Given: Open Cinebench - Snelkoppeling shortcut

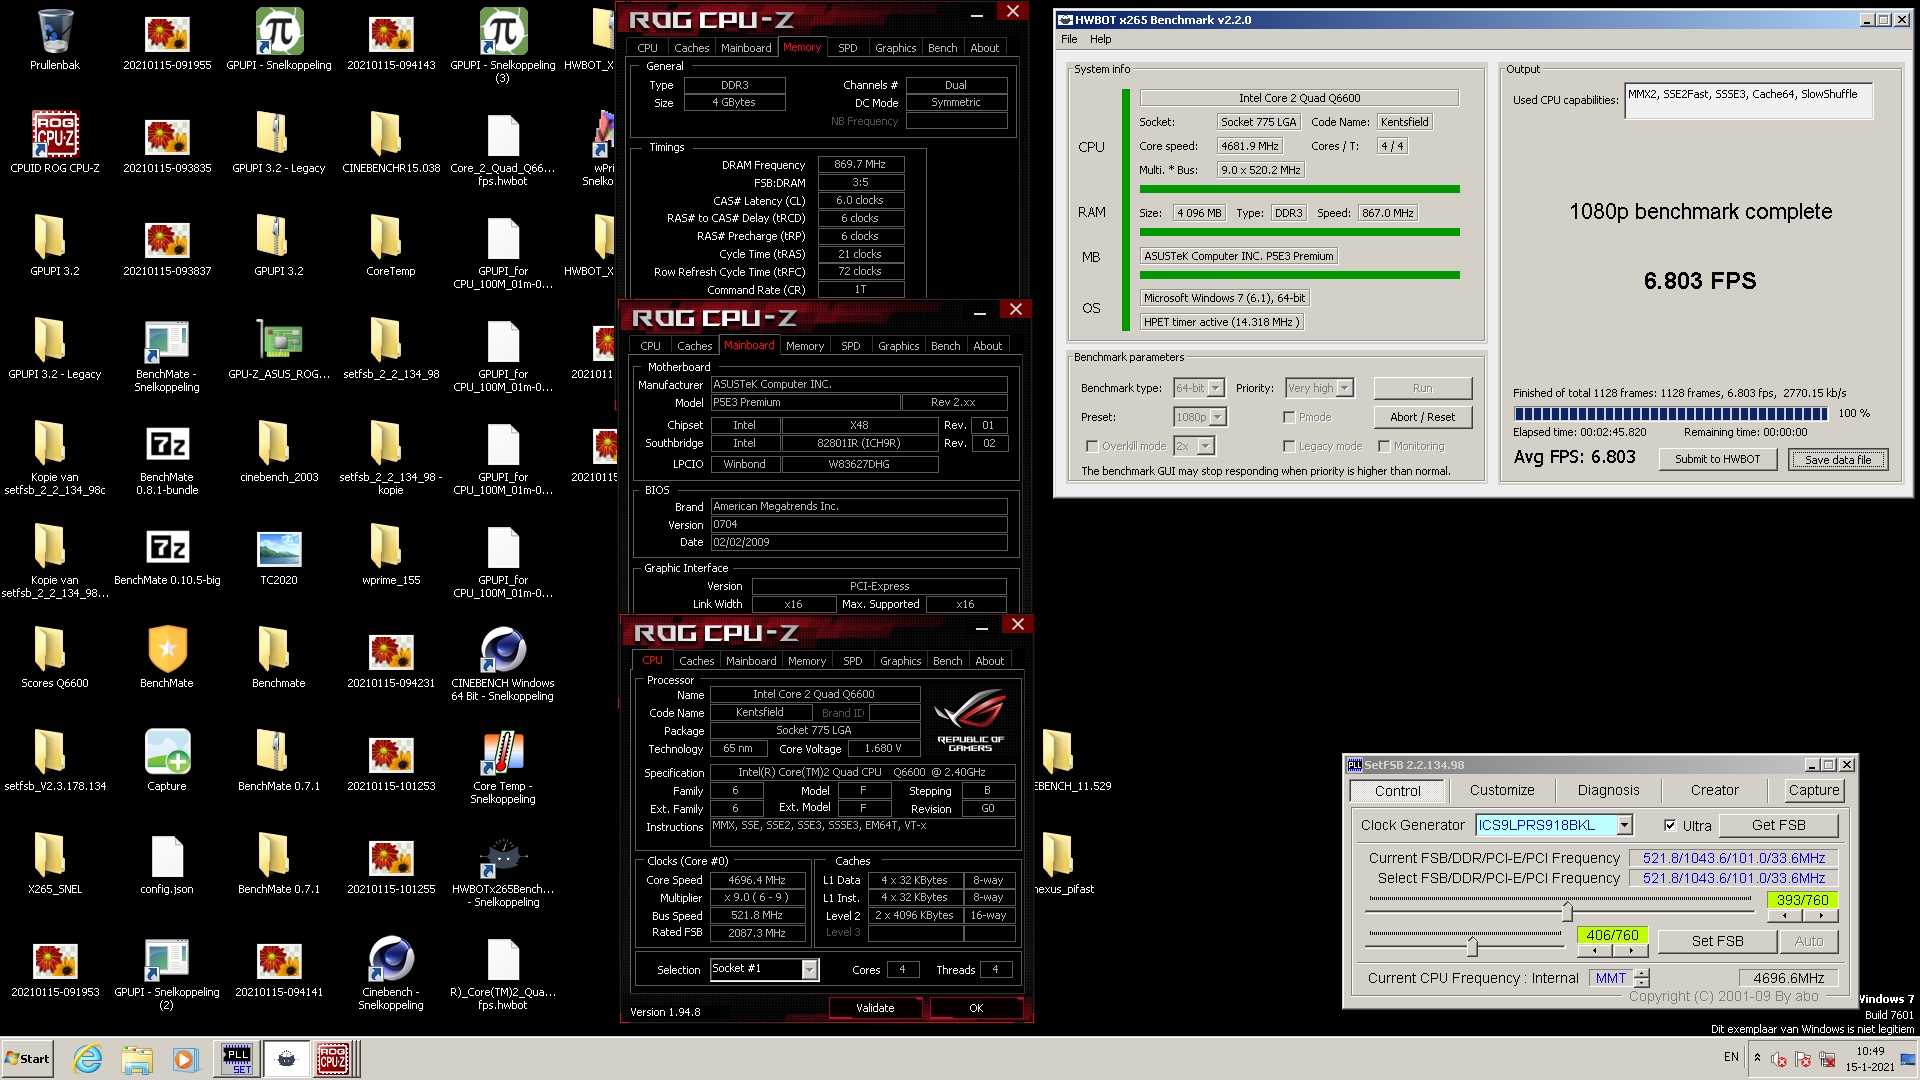Looking at the screenshot, I should [391, 973].
